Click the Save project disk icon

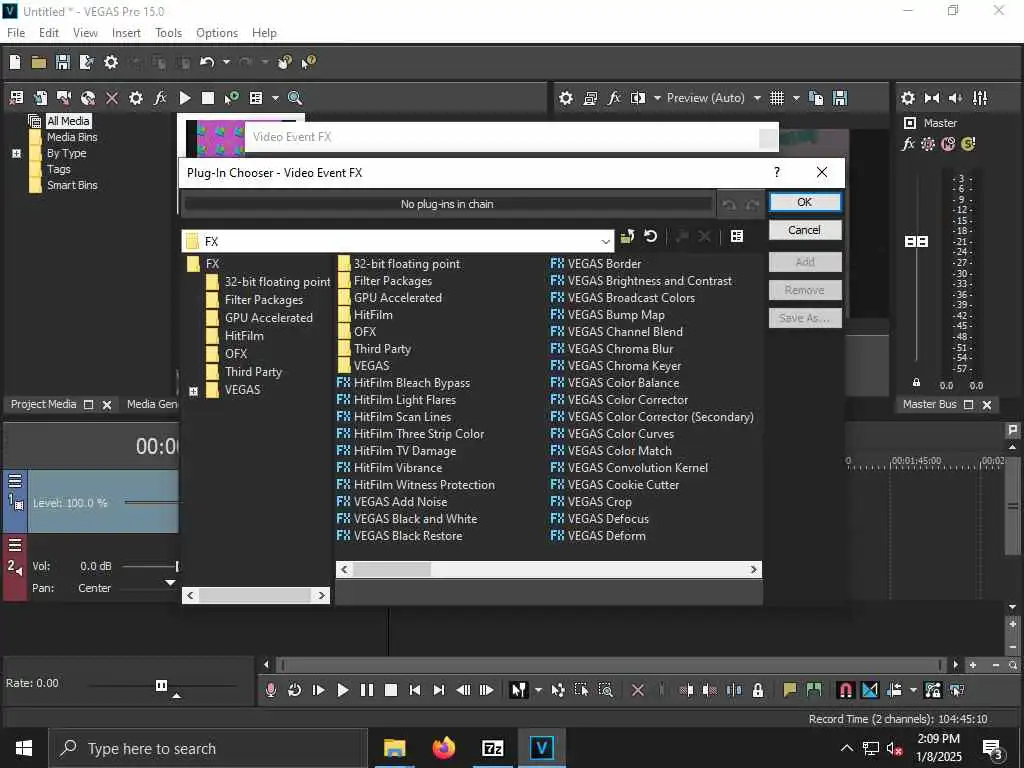pyautogui.click(x=63, y=62)
